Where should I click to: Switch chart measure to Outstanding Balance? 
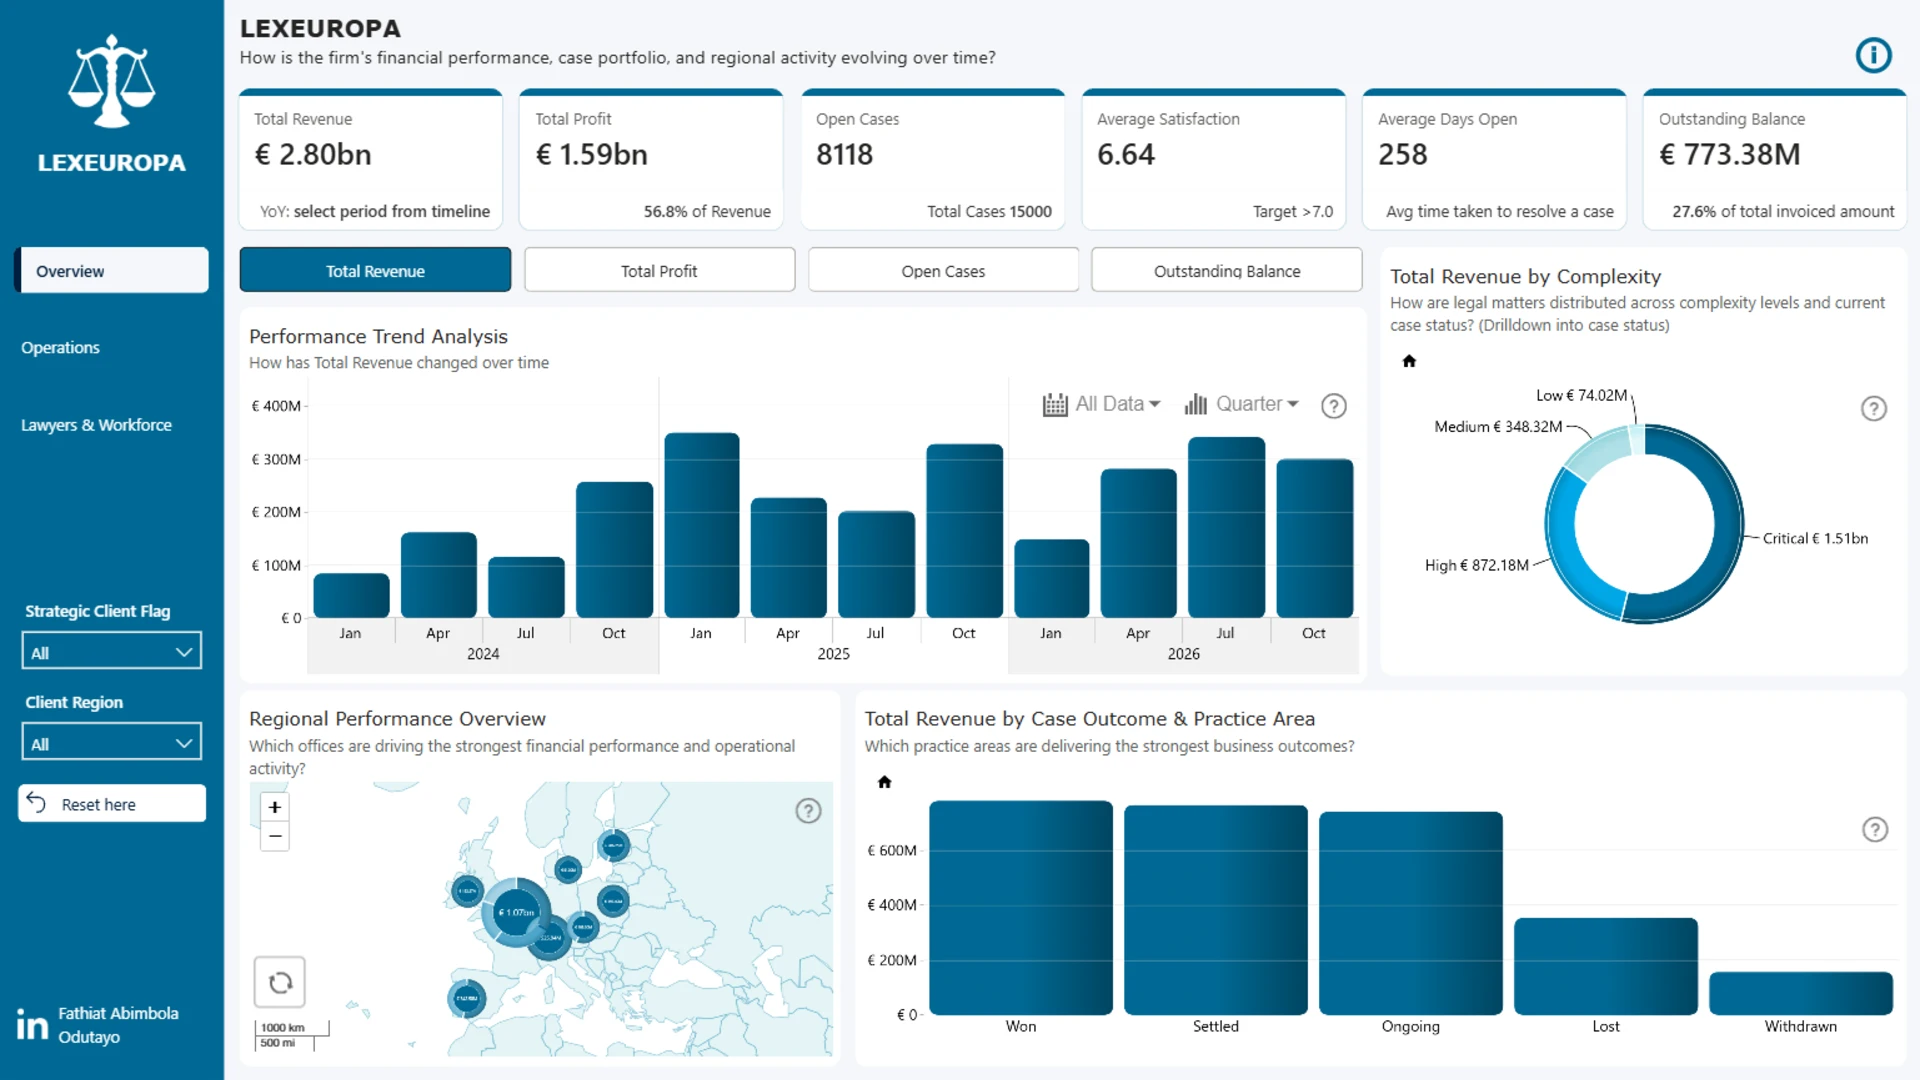(1227, 270)
